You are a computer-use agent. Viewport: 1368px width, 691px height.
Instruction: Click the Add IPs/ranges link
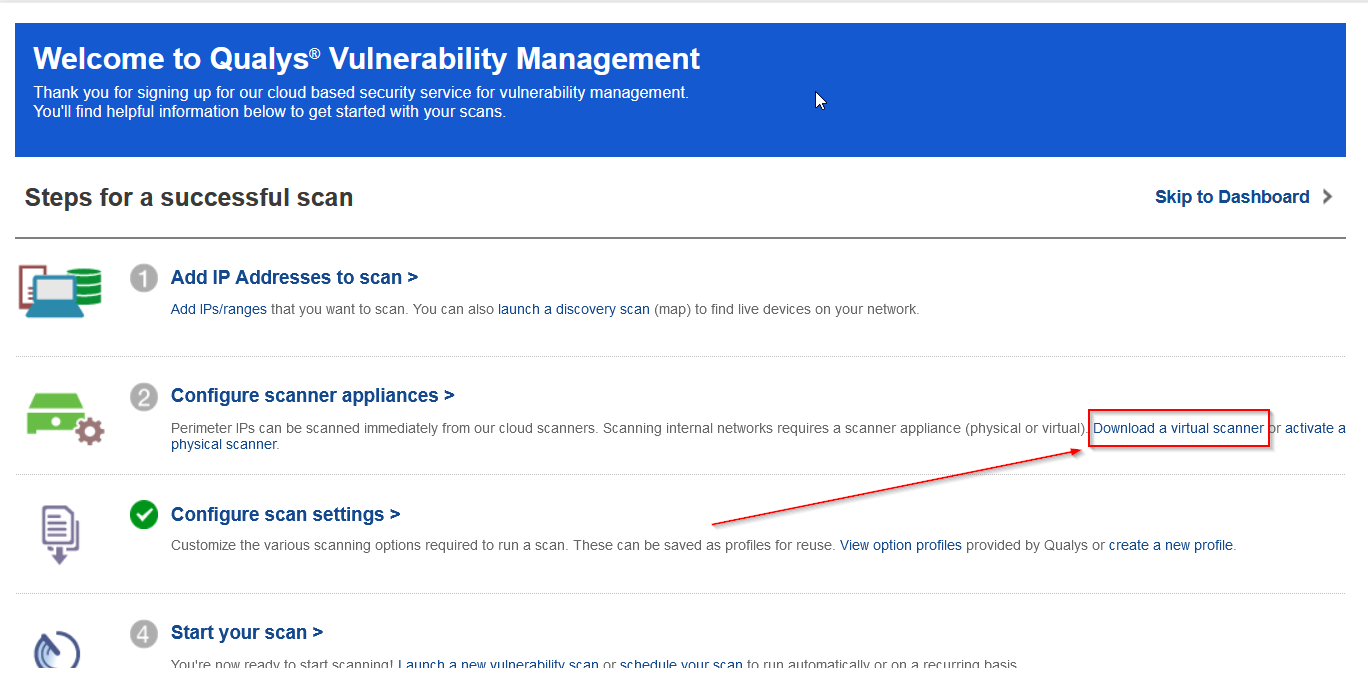[218, 309]
